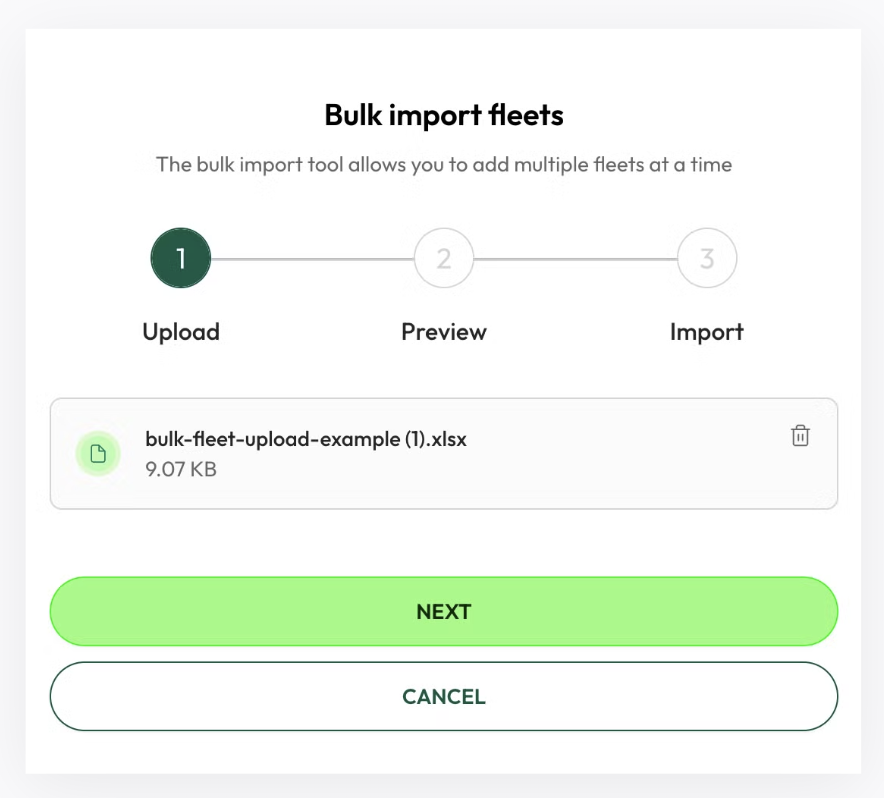Click blank area between file card and NEXT
The image size is (884, 798).
(x=444, y=543)
